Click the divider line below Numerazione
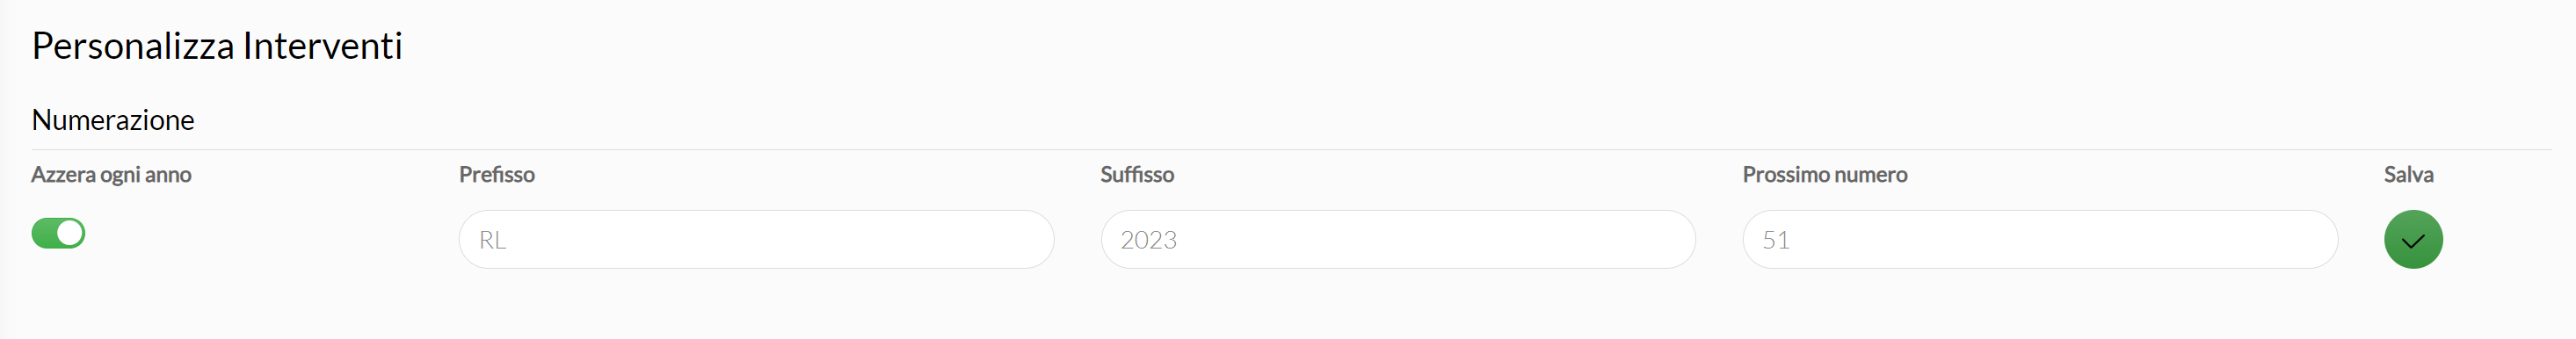Image resolution: width=2576 pixels, height=339 pixels. [x=1291, y=150]
